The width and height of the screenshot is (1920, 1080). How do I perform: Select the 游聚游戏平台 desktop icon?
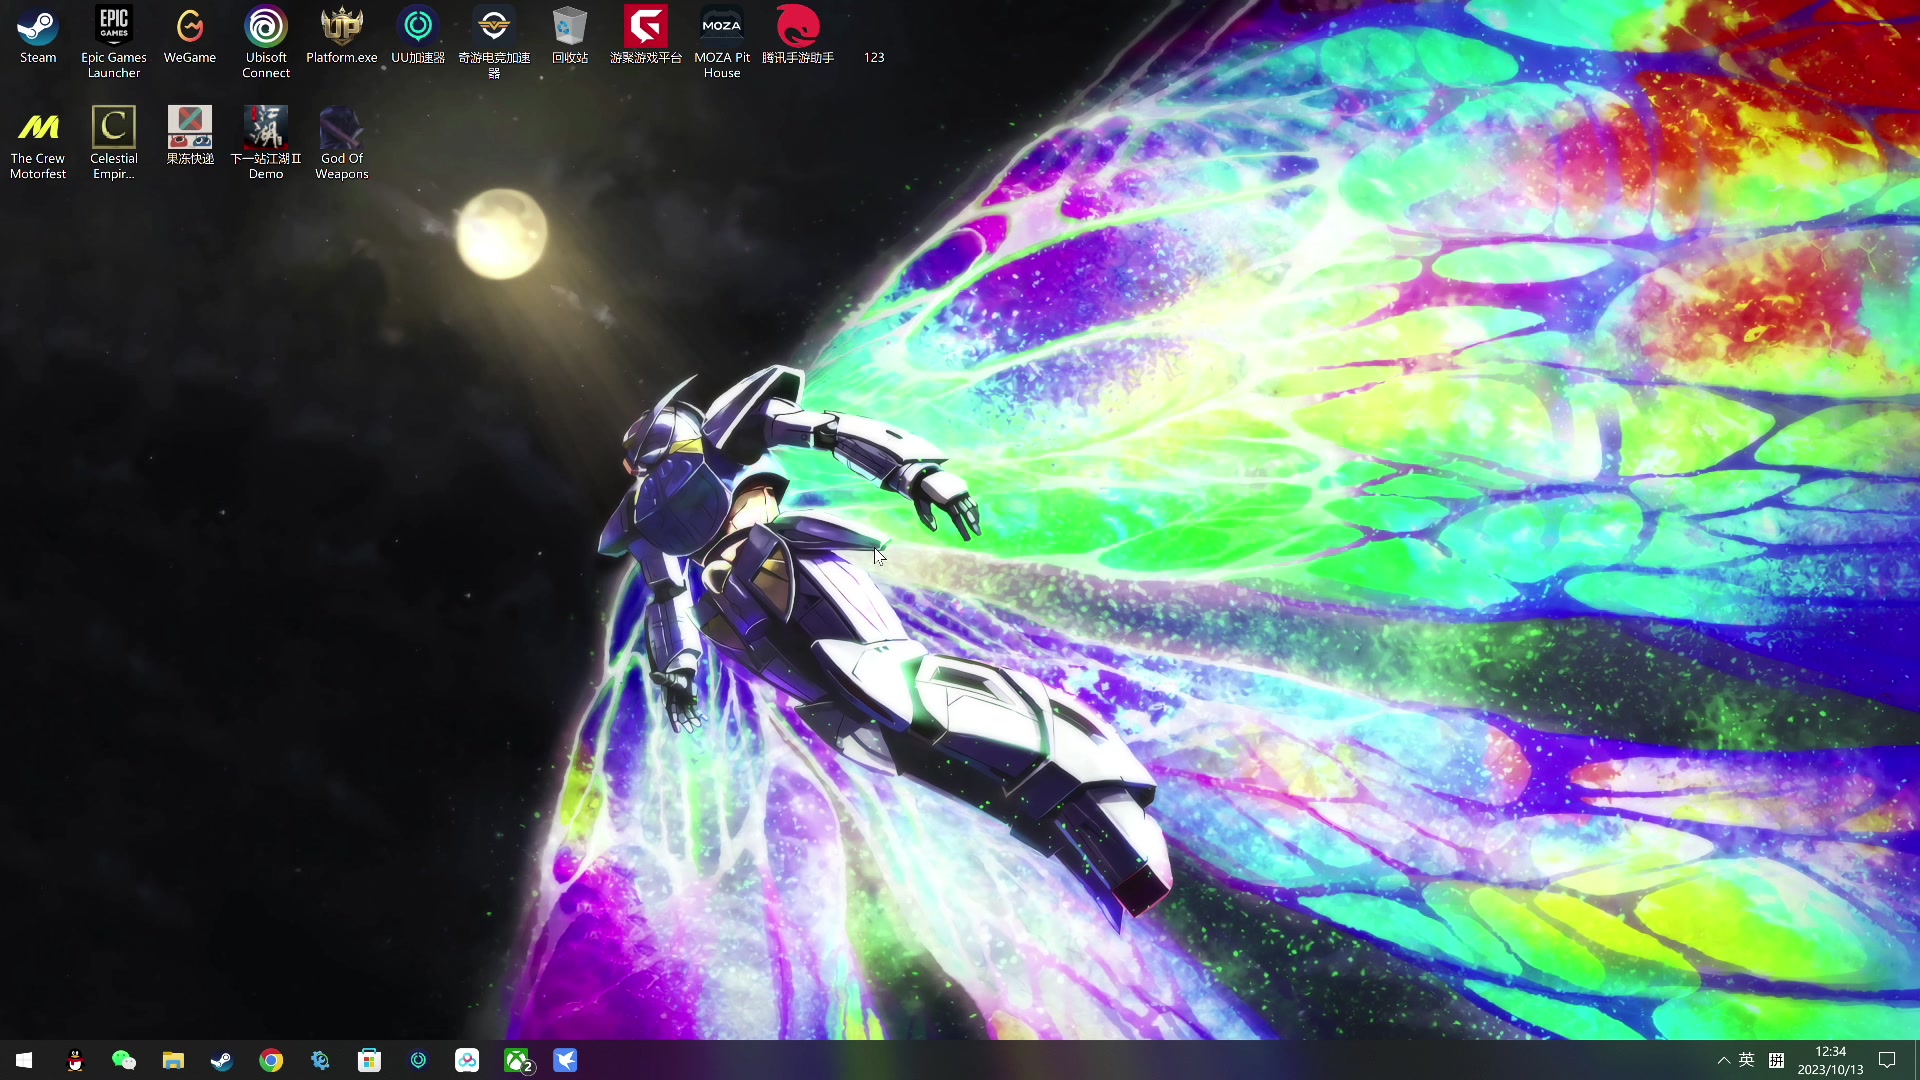646,35
